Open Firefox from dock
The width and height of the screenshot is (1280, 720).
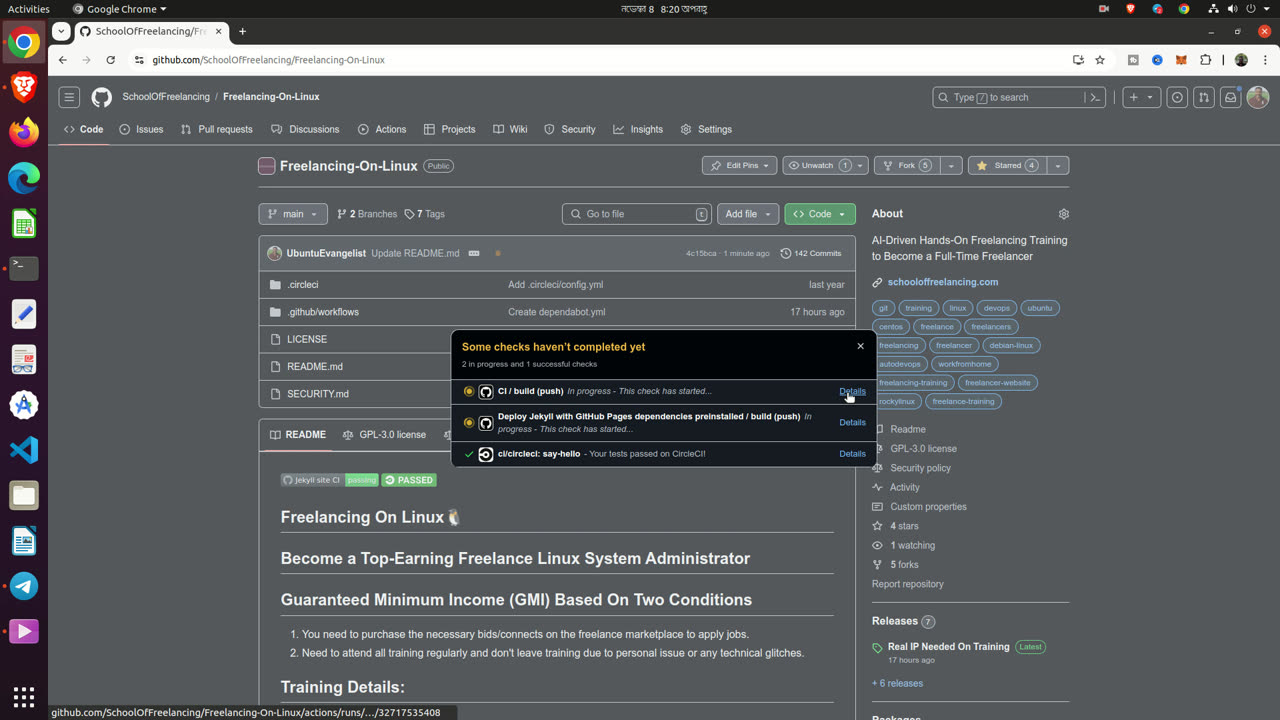click(24, 132)
